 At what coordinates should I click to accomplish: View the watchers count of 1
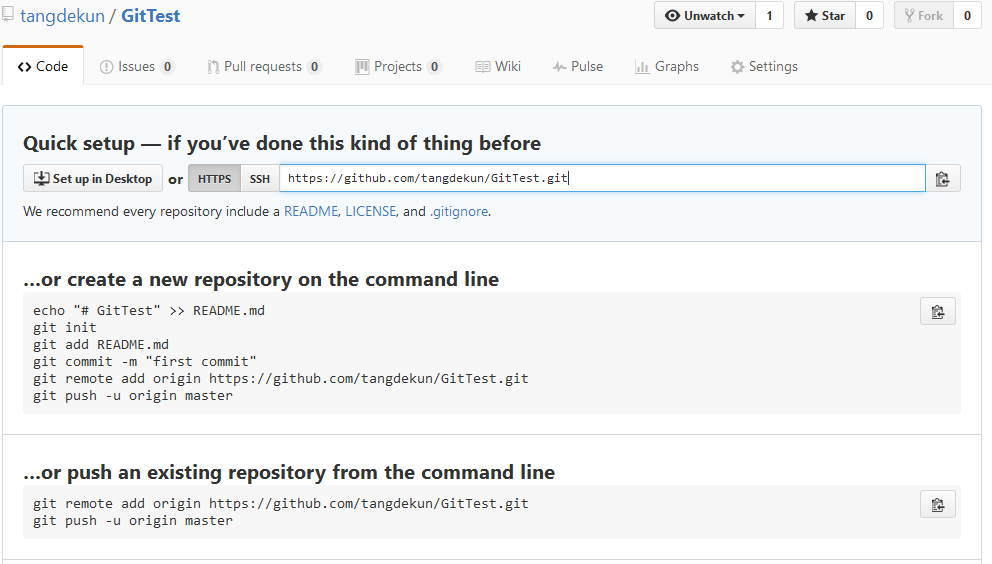point(769,16)
